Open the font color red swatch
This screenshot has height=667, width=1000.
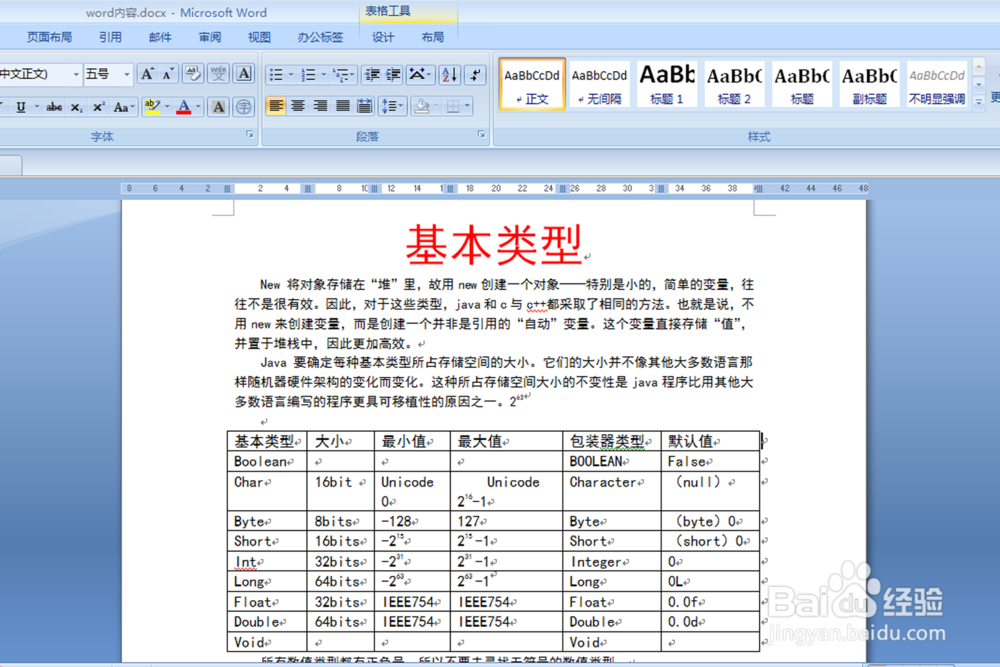click(x=182, y=106)
